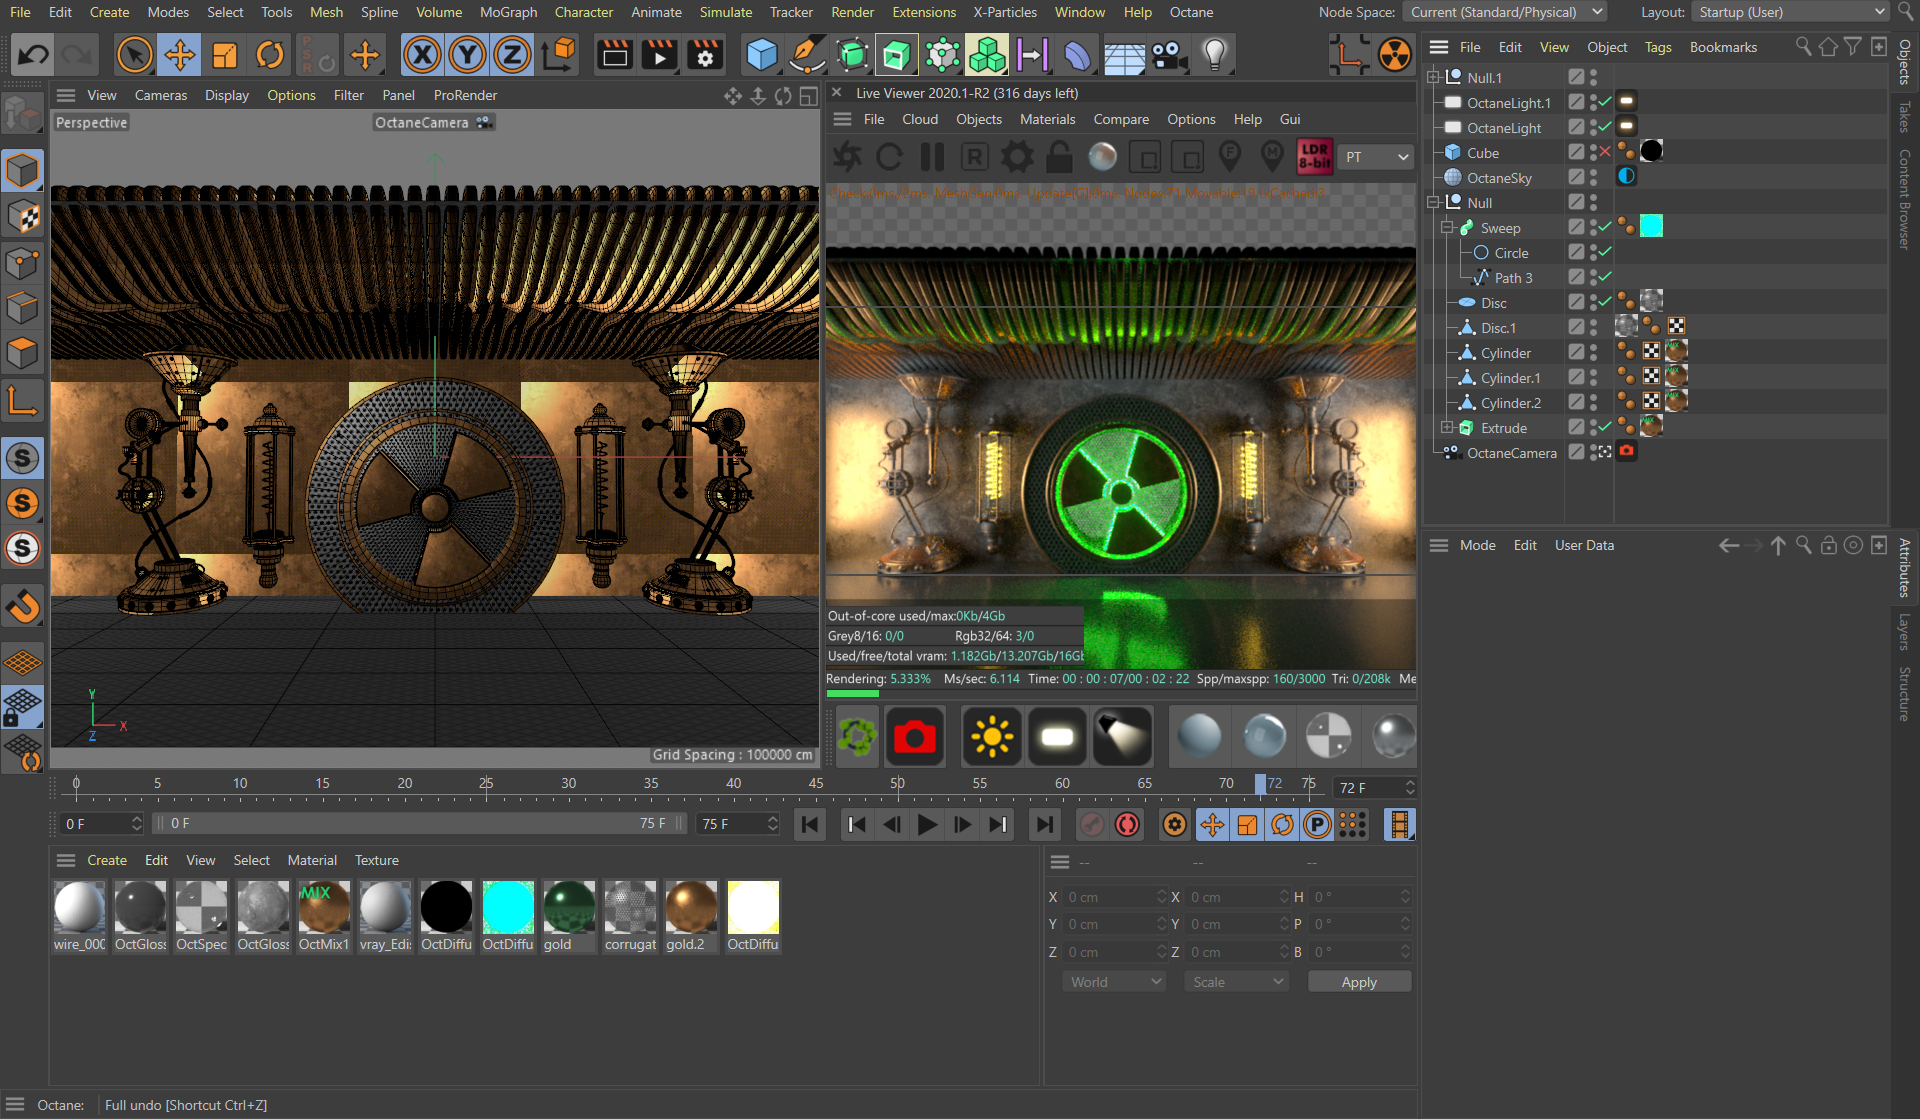Click the Apply button
This screenshot has width=1920, height=1119.
click(1358, 982)
